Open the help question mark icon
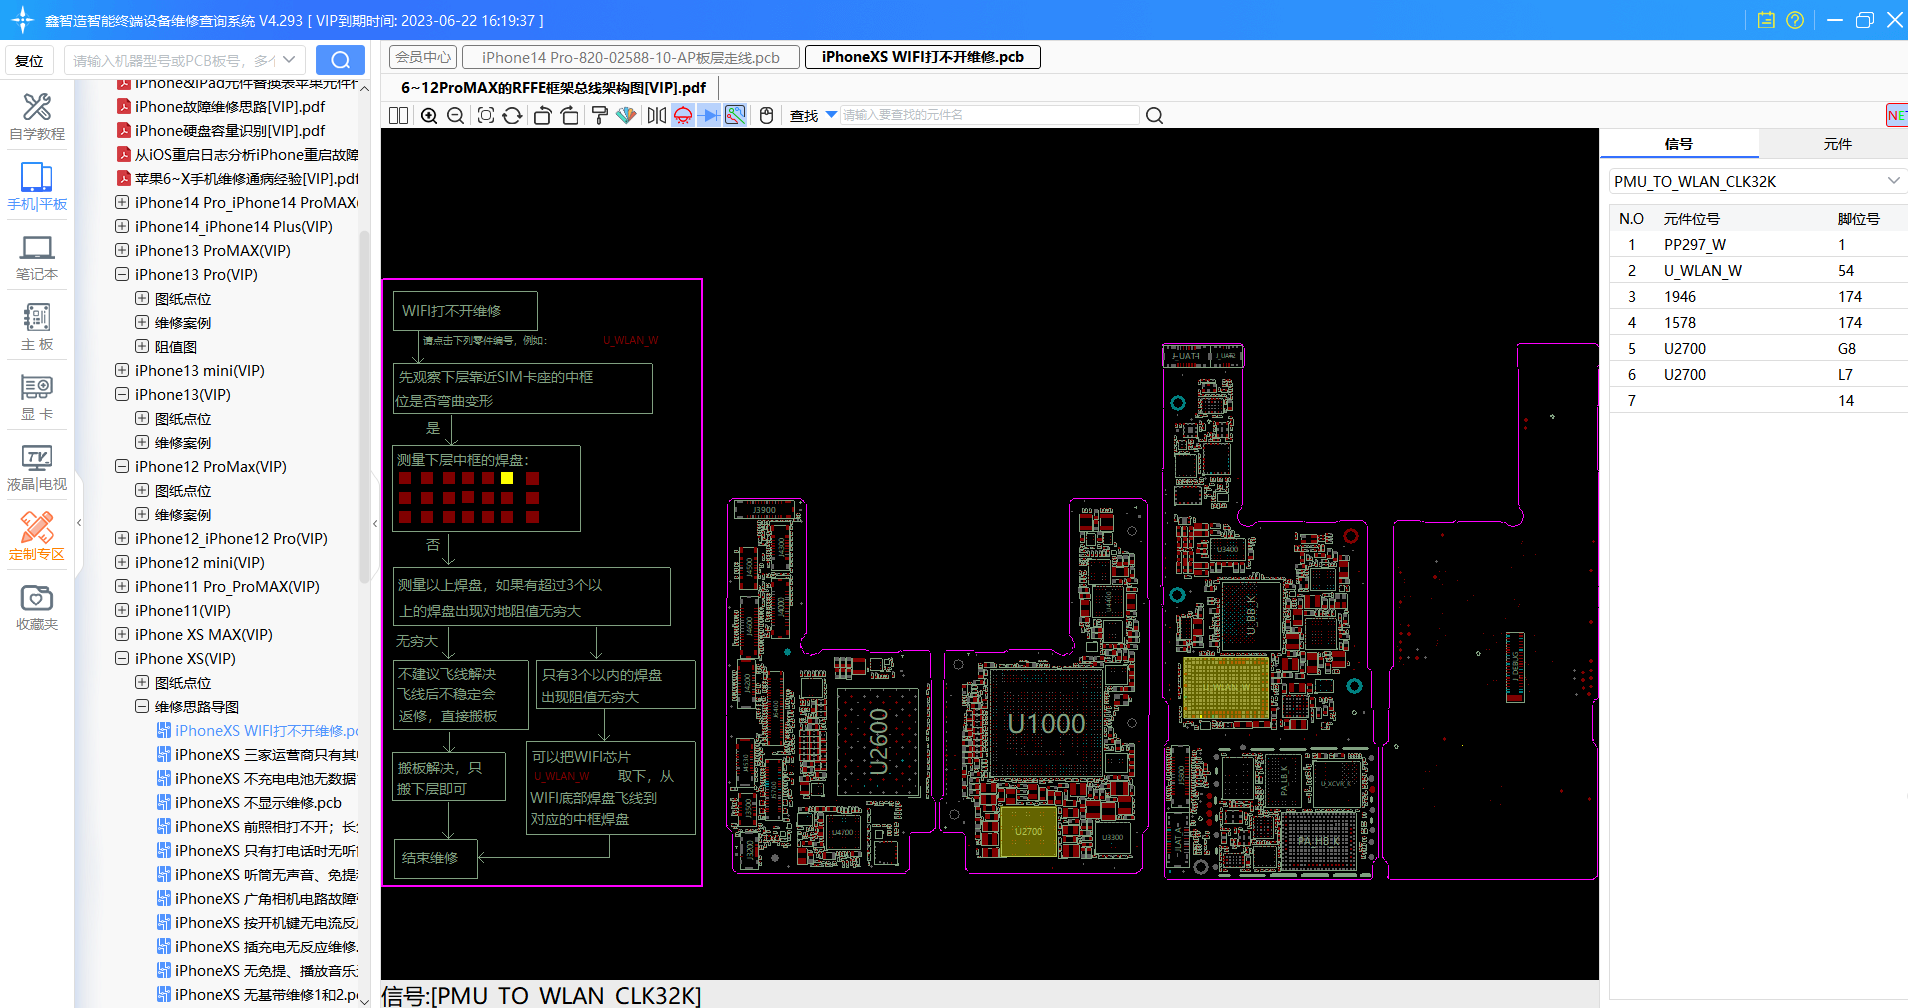Image resolution: width=1908 pixels, height=1008 pixels. [1795, 20]
